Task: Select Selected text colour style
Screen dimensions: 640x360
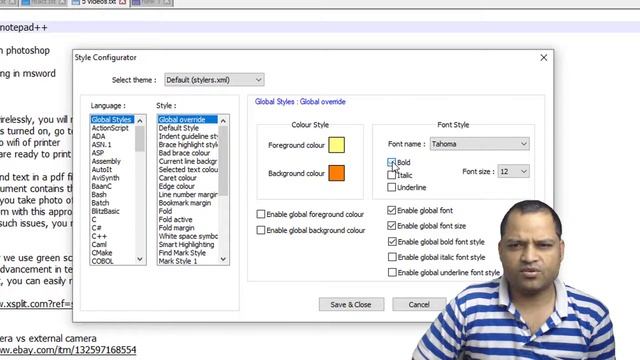Action: click(188, 169)
